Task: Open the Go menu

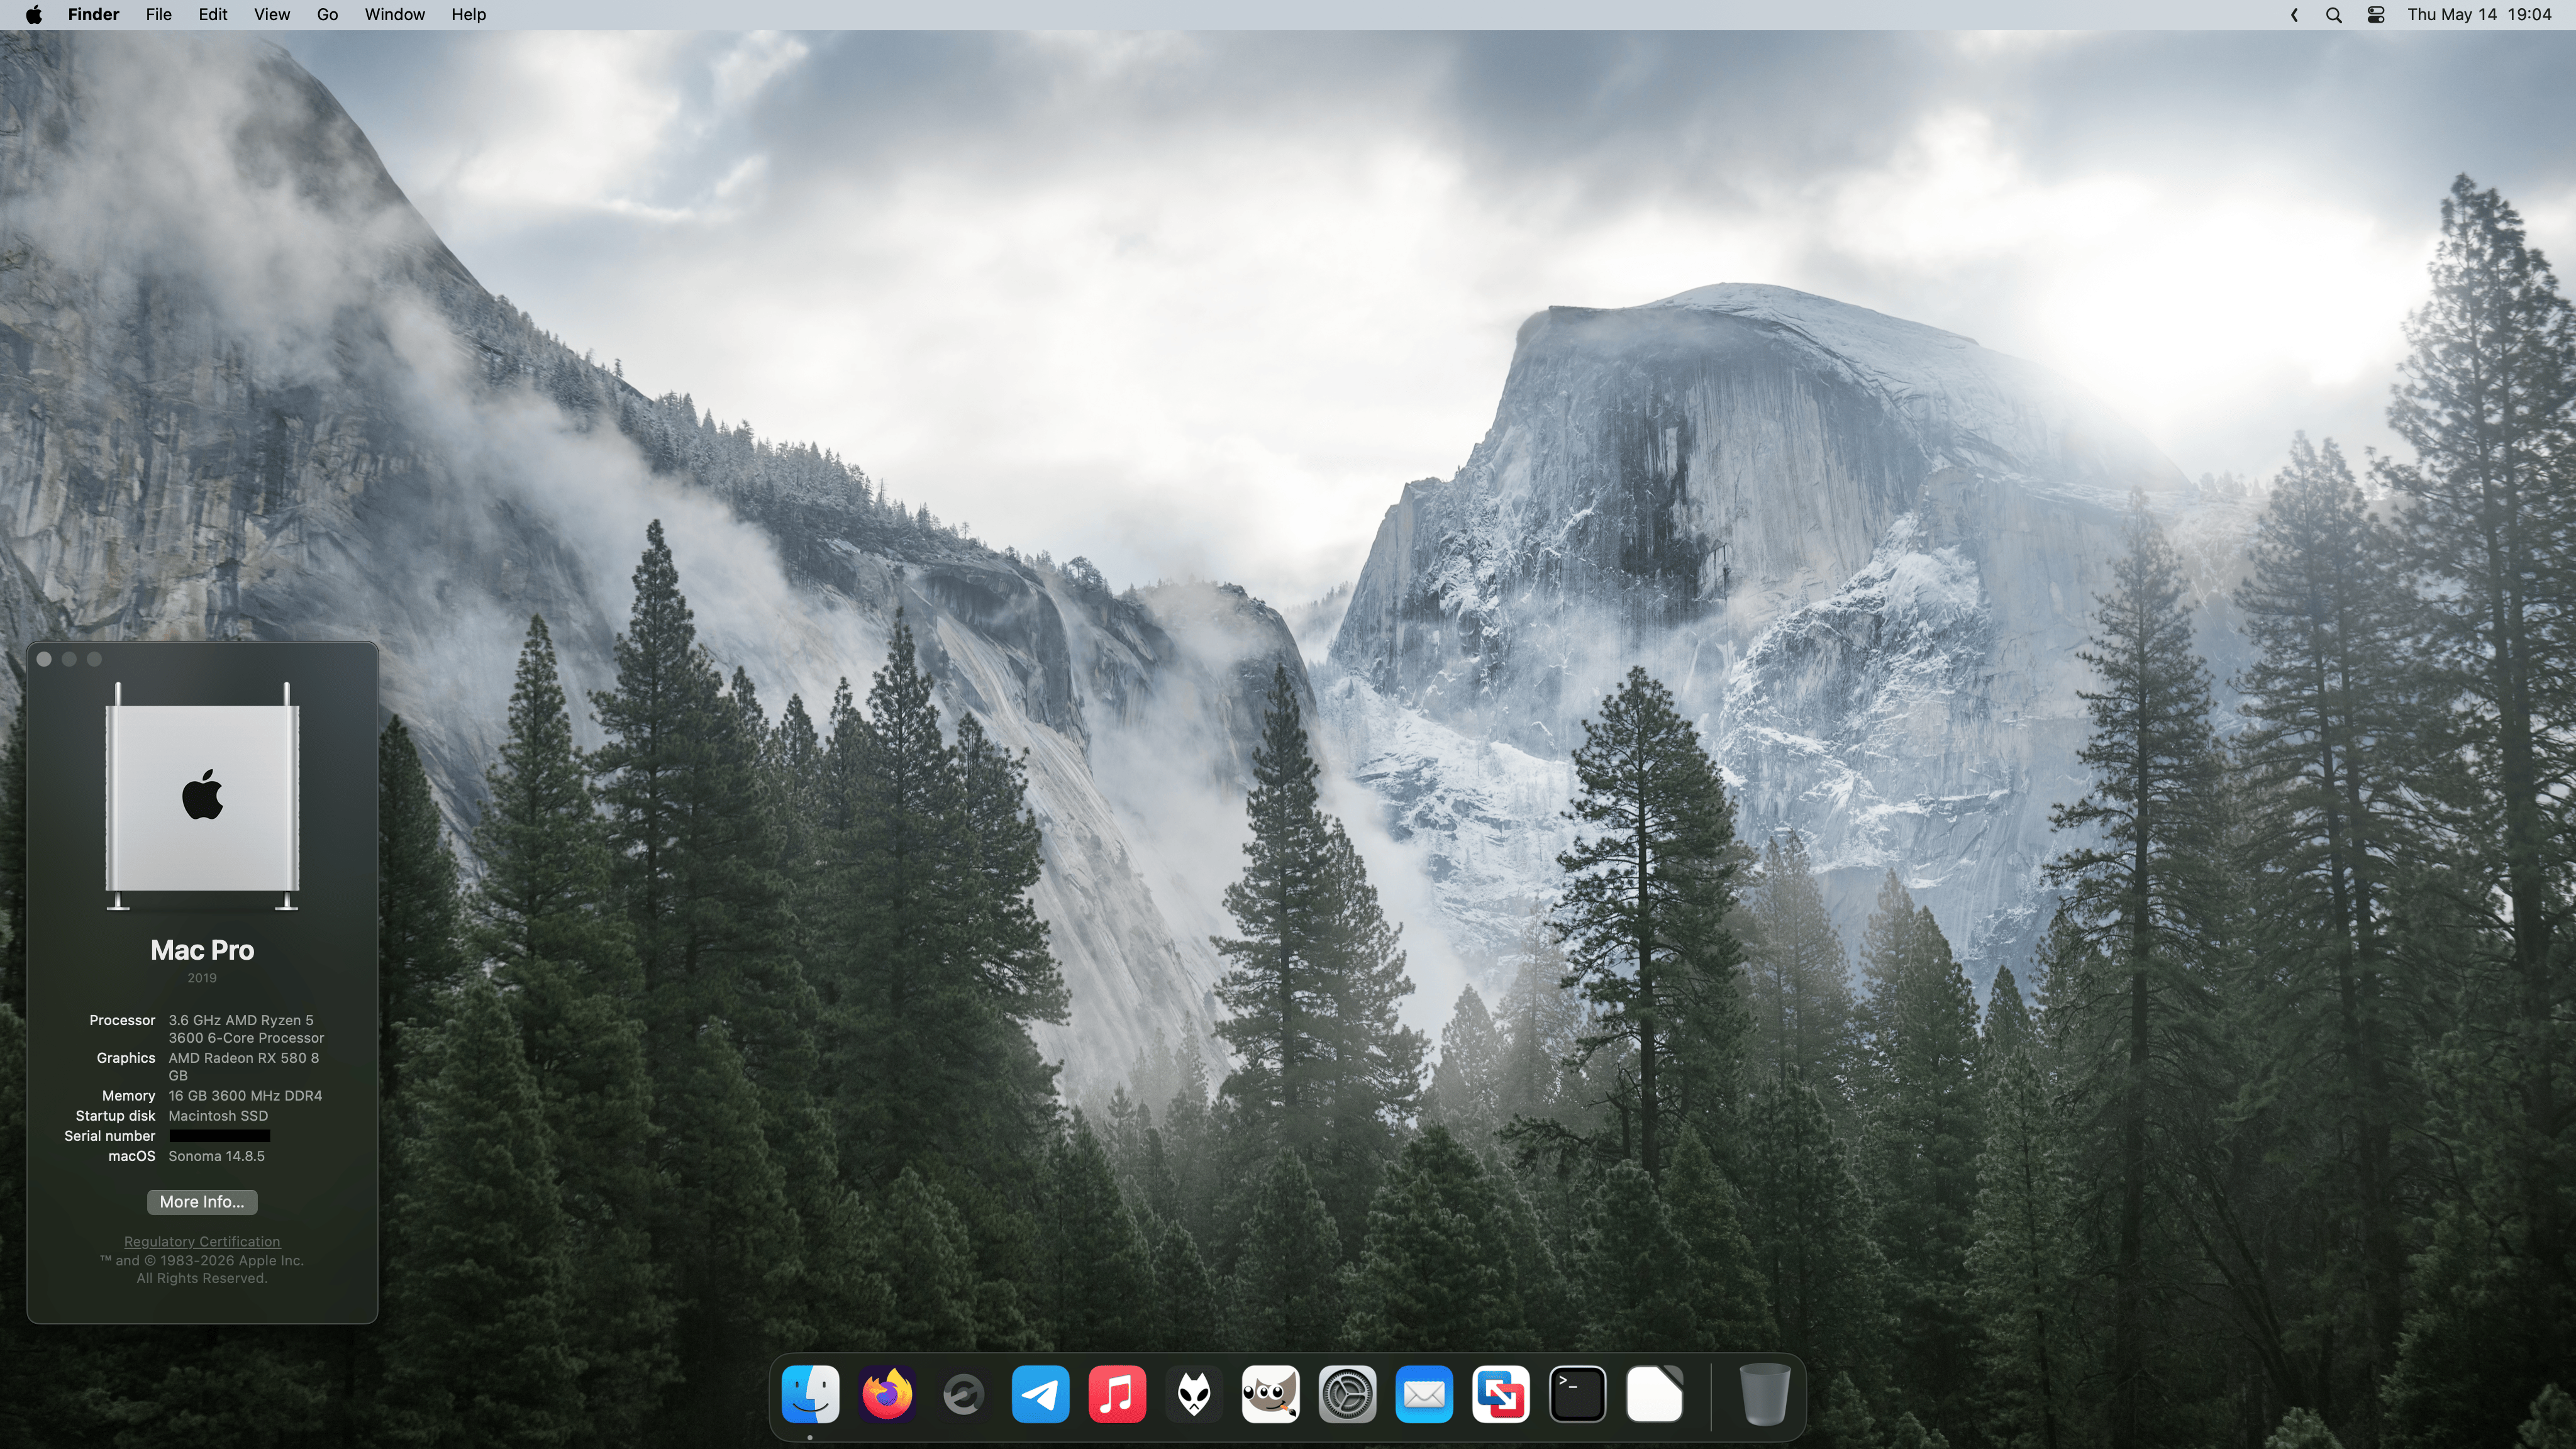Action: (x=327, y=14)
